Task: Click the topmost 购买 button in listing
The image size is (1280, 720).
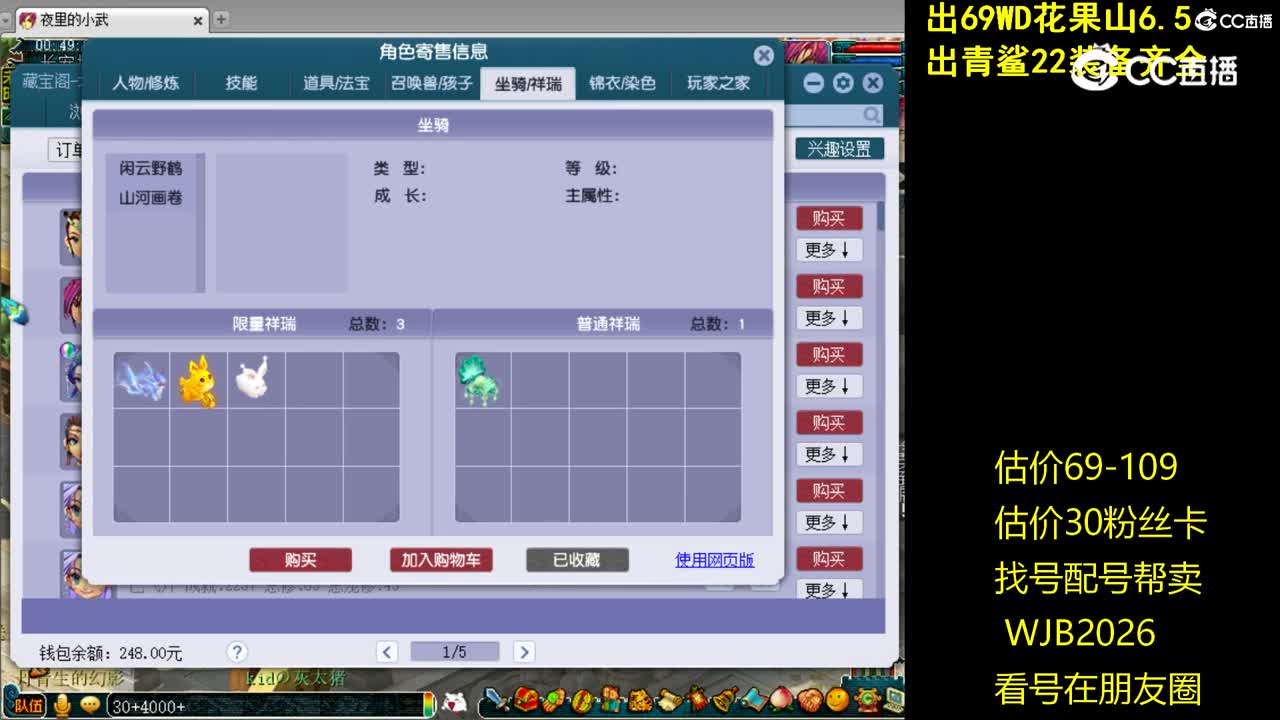Action: point(829,218)
